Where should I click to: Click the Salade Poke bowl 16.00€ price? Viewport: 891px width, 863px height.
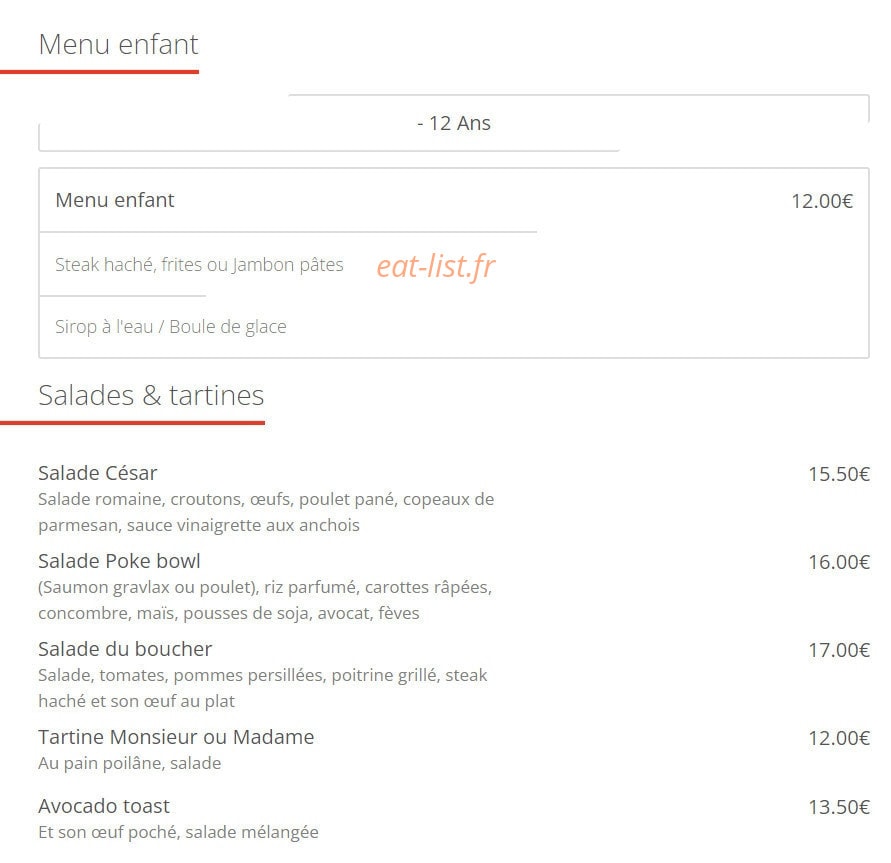pyautogui.click(x=839, y=562)
